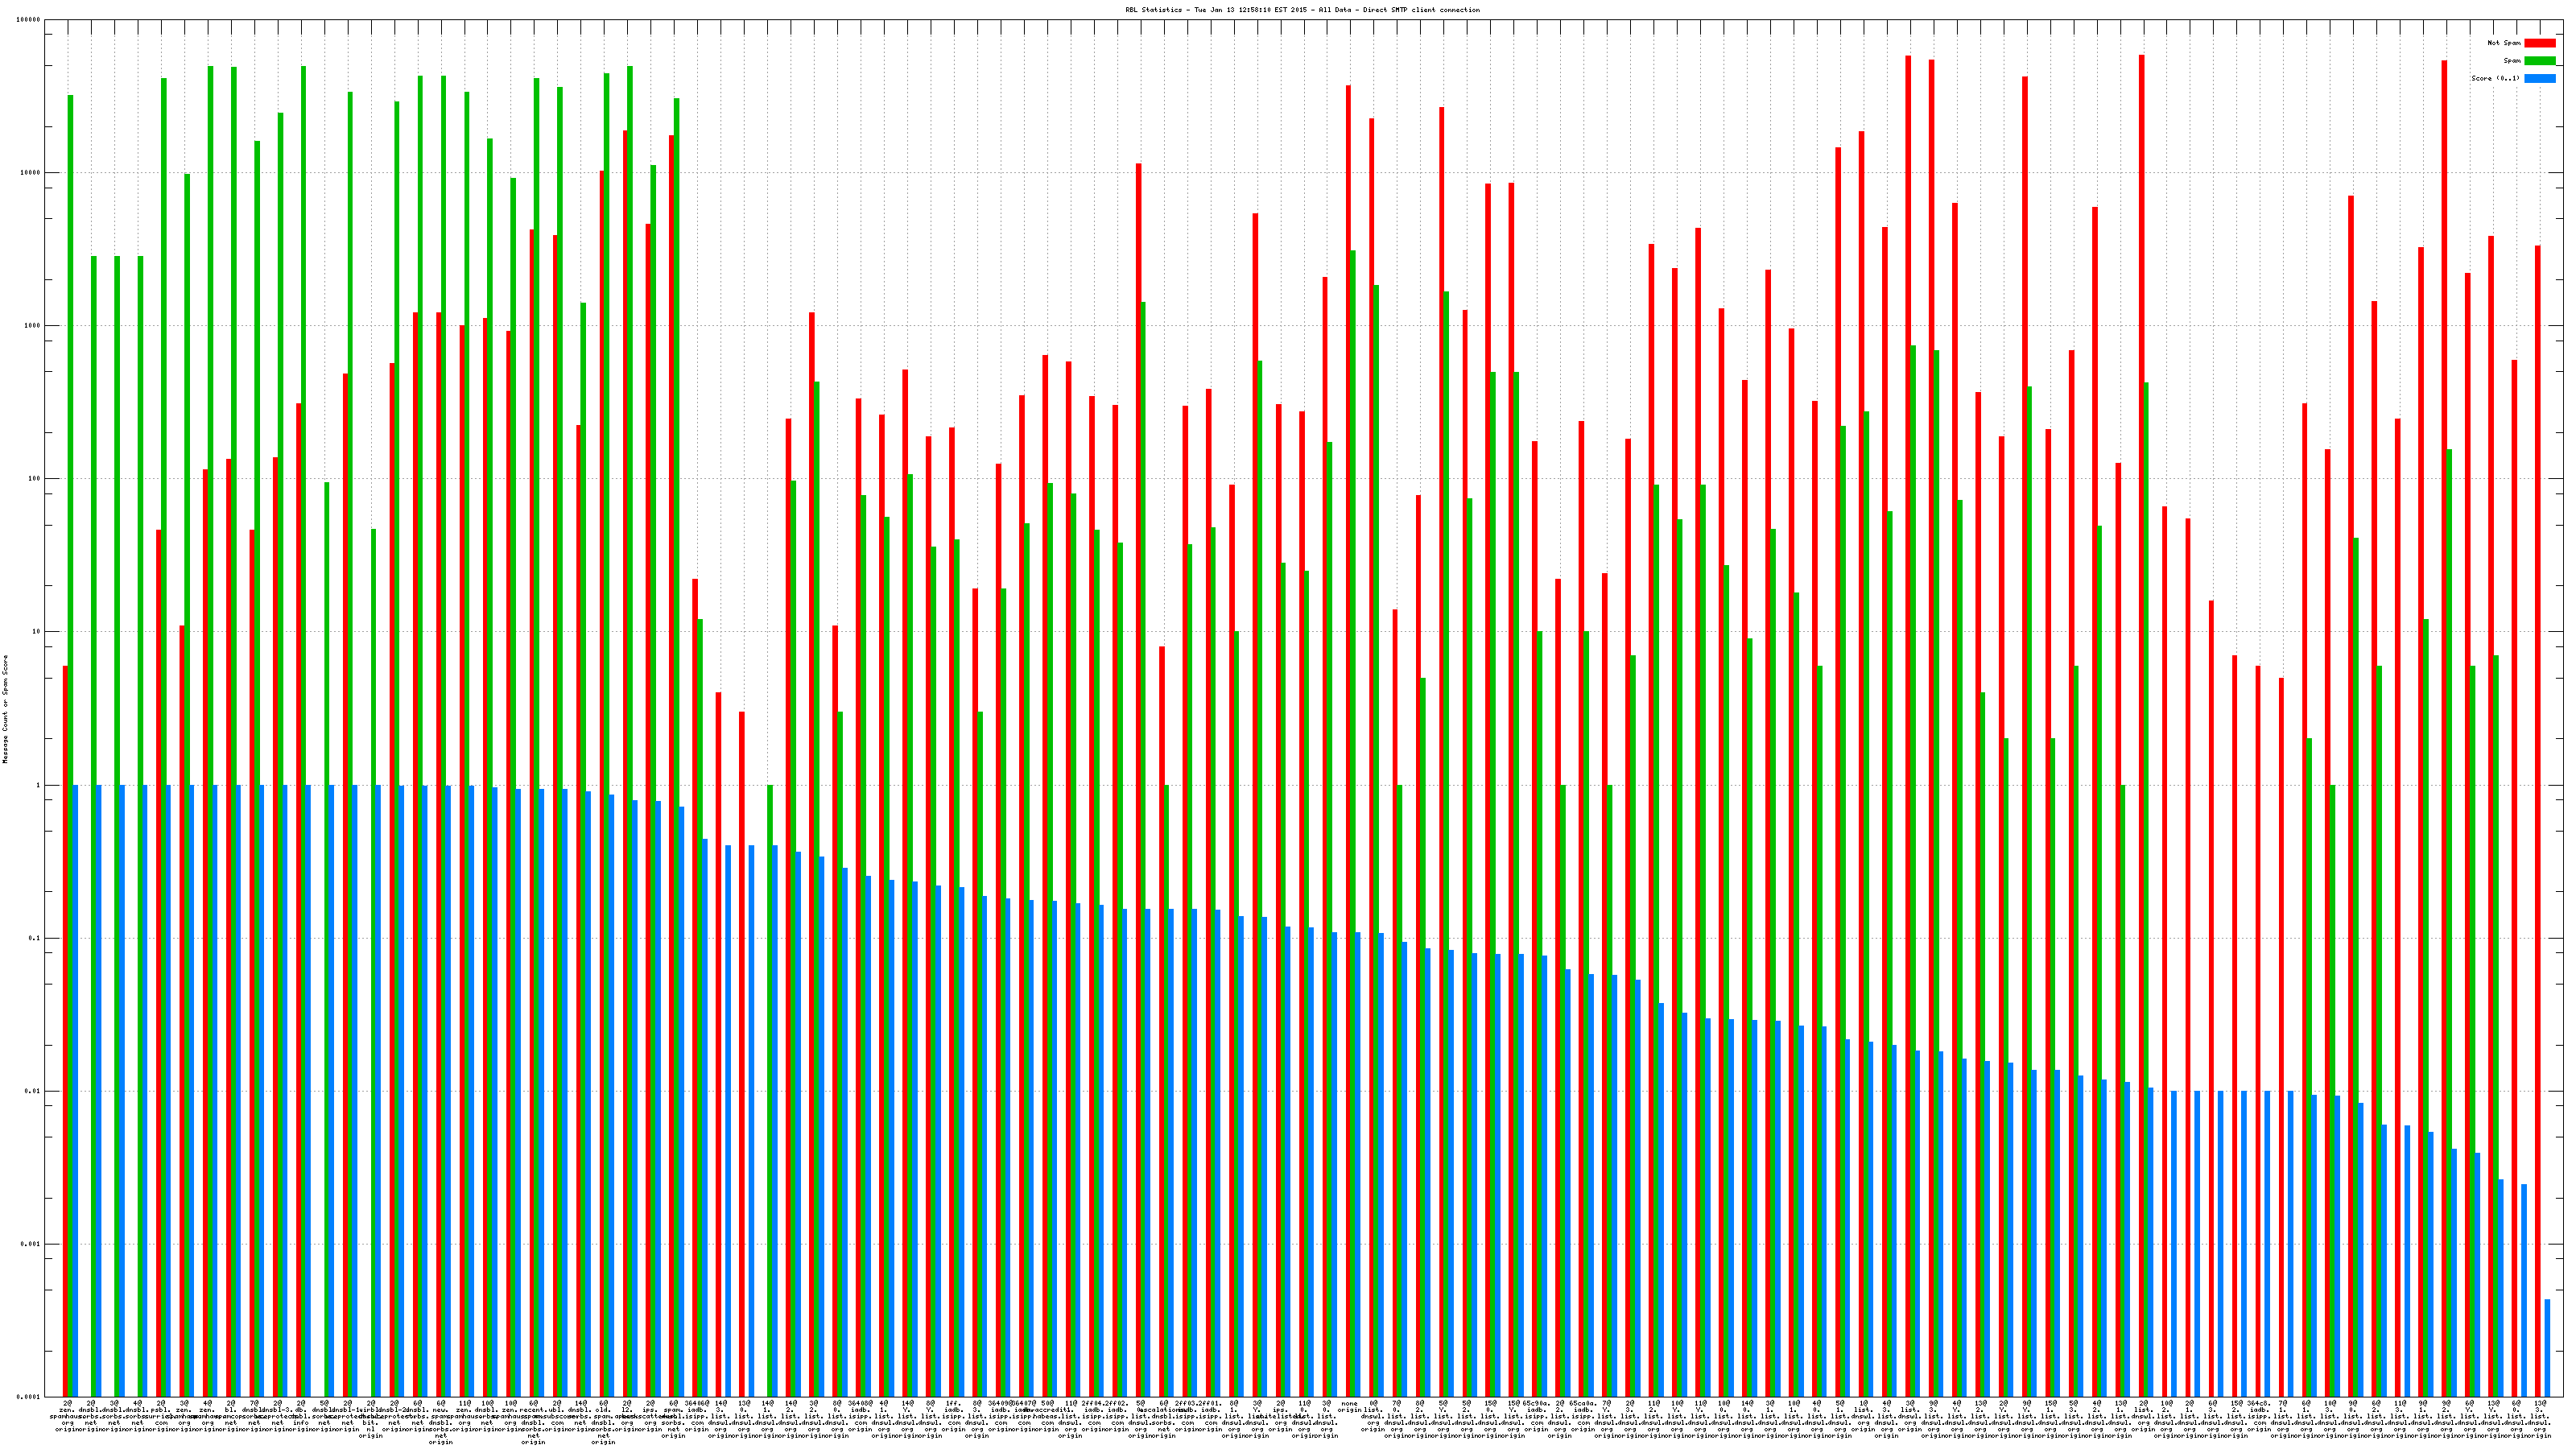Image resolution: width=2576 pixels, height=1449 pixels.
Task: Click the 0.1 y-axis tick label
Action: click(x=35, y=939)
